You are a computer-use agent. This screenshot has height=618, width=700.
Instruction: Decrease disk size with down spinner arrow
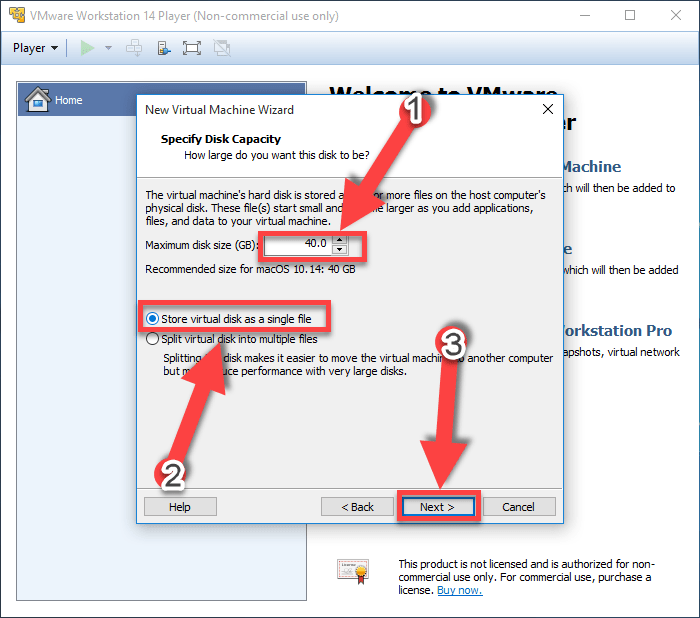tap(340, 249)
